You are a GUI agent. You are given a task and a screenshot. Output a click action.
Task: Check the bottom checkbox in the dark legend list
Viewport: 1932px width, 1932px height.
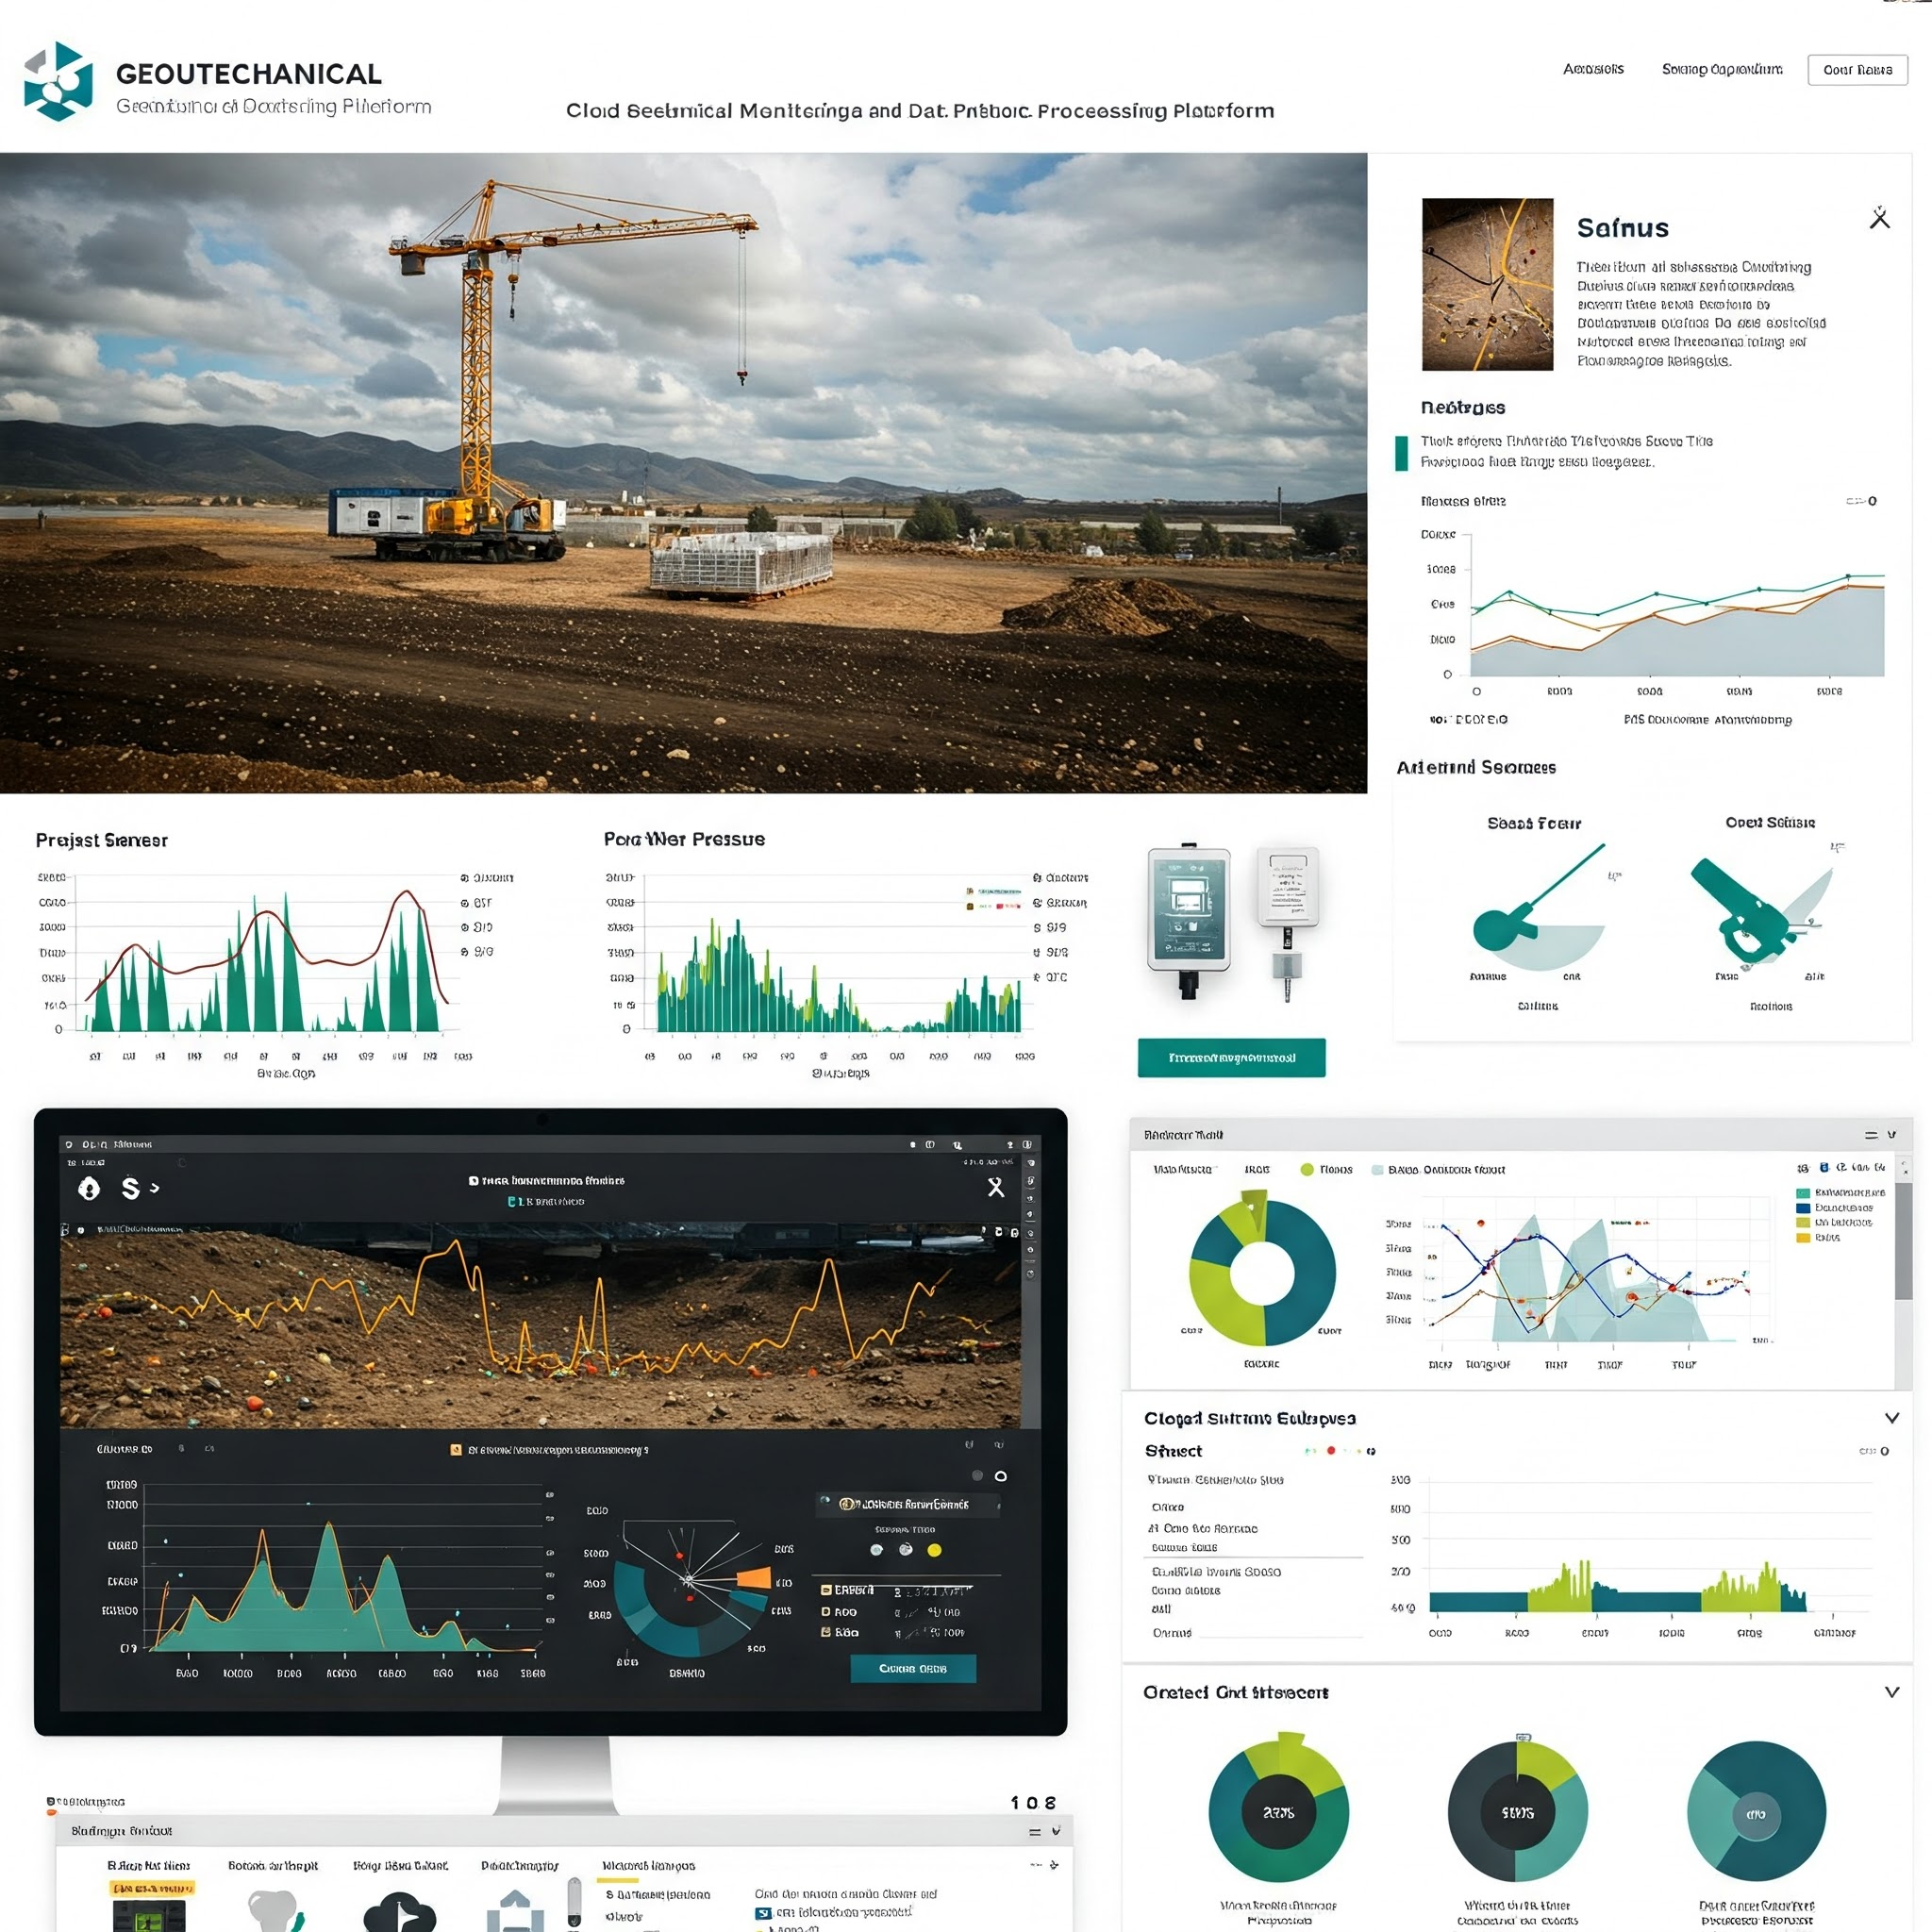click(826, 1632)
